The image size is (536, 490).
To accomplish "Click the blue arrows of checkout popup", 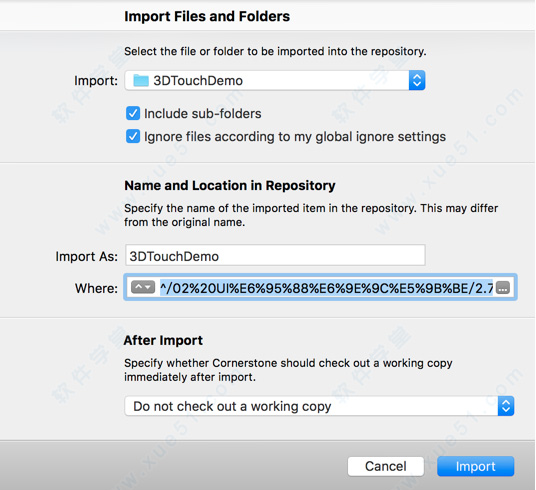I will (x=506, y=406).
